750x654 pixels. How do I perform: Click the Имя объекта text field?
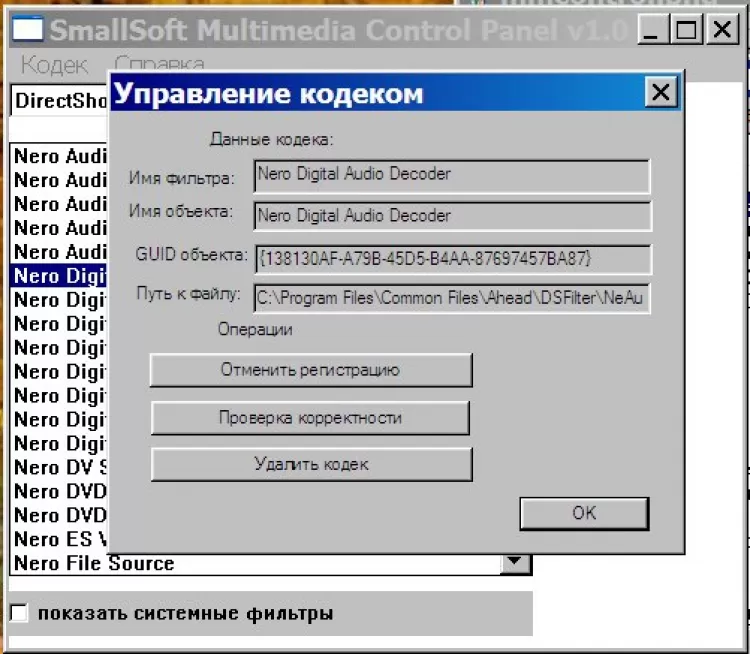pos(452,216)
